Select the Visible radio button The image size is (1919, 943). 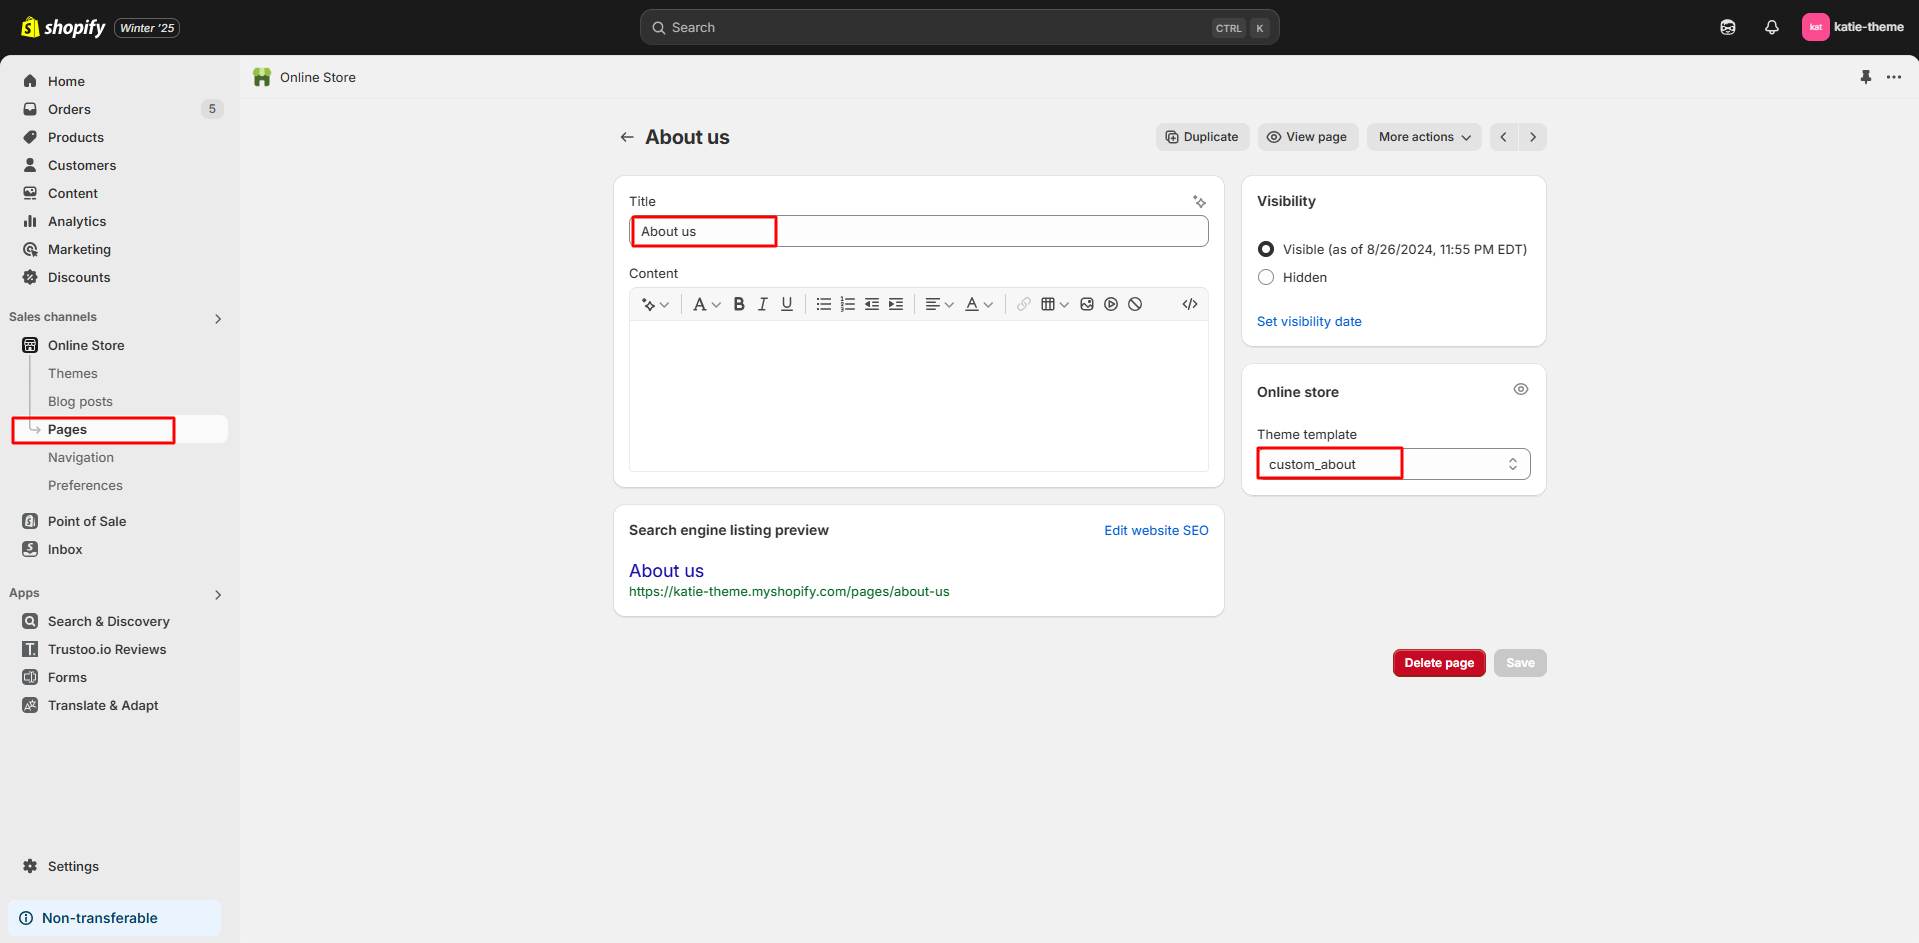(1266, 249)
